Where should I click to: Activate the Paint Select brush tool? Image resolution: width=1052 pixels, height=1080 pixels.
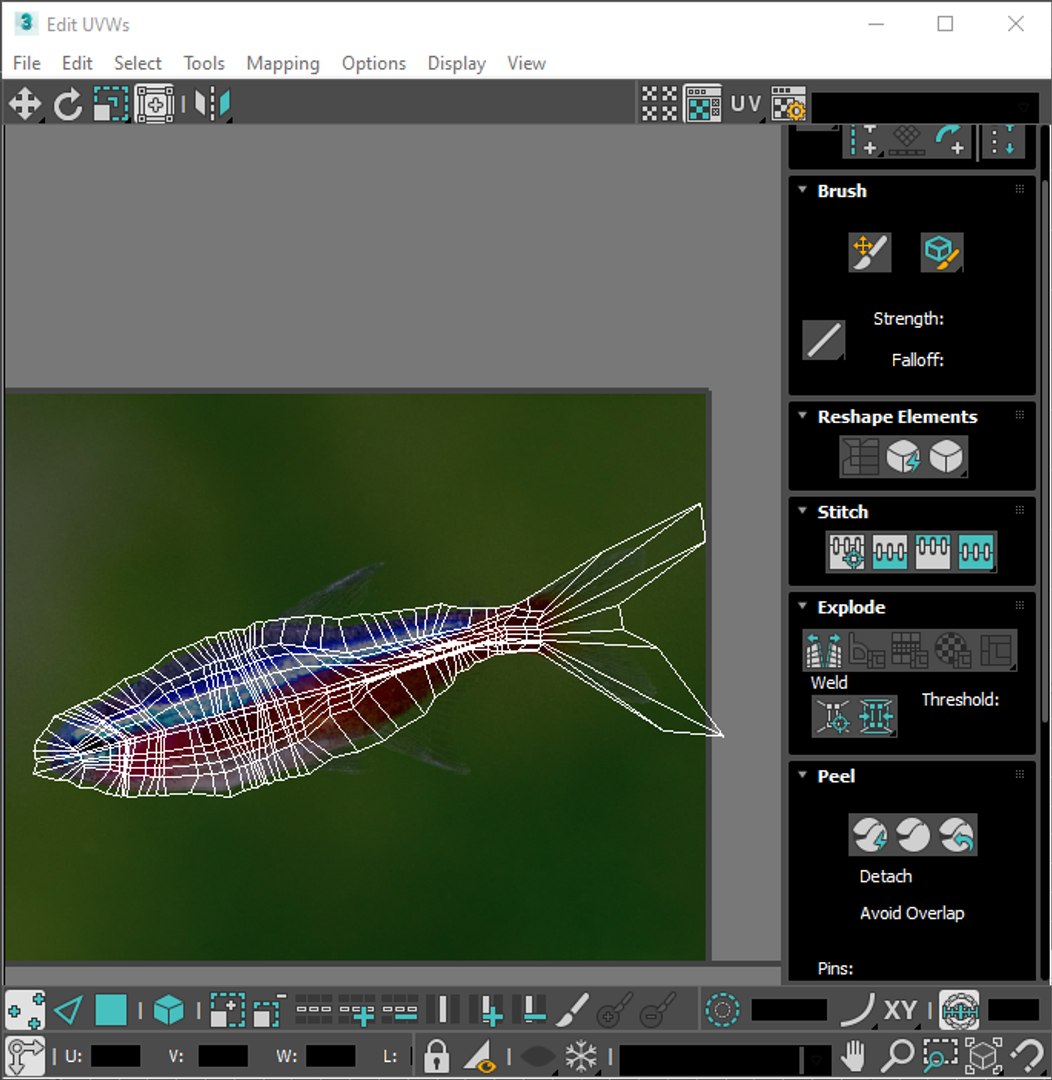572,1010
